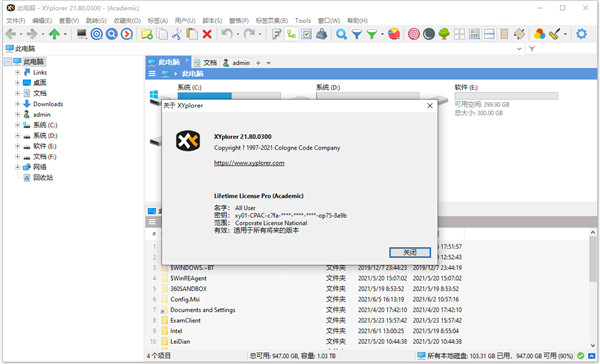Open 文件(F) menu
This screenshot has height=364, width=600.
(x=15, y=20)
